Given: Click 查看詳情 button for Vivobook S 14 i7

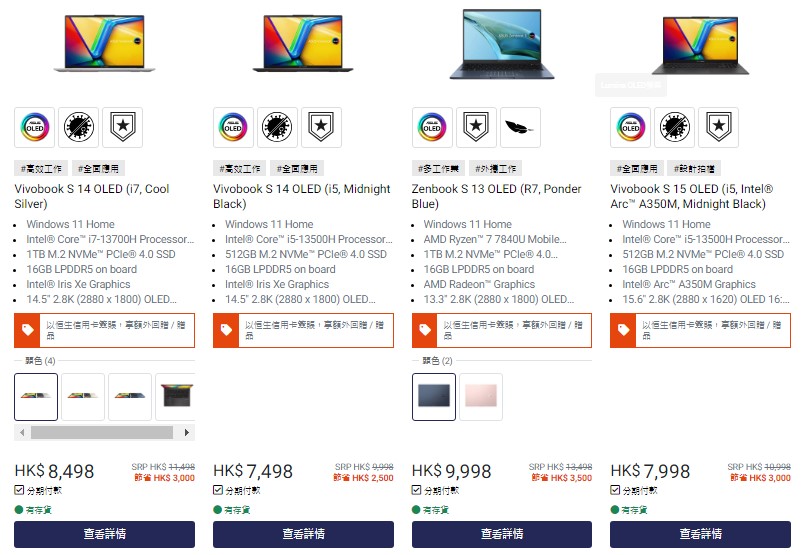Looking at the screenshot, I should coord(105,534).
